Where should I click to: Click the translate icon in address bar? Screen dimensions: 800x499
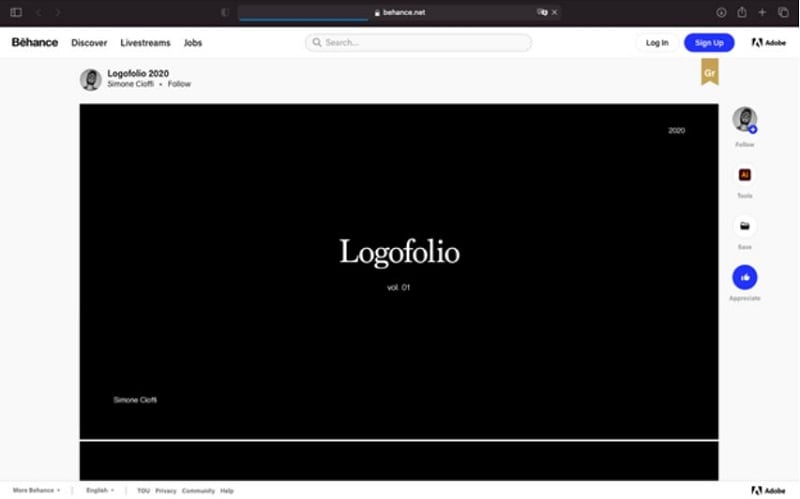tap(542, 12)
